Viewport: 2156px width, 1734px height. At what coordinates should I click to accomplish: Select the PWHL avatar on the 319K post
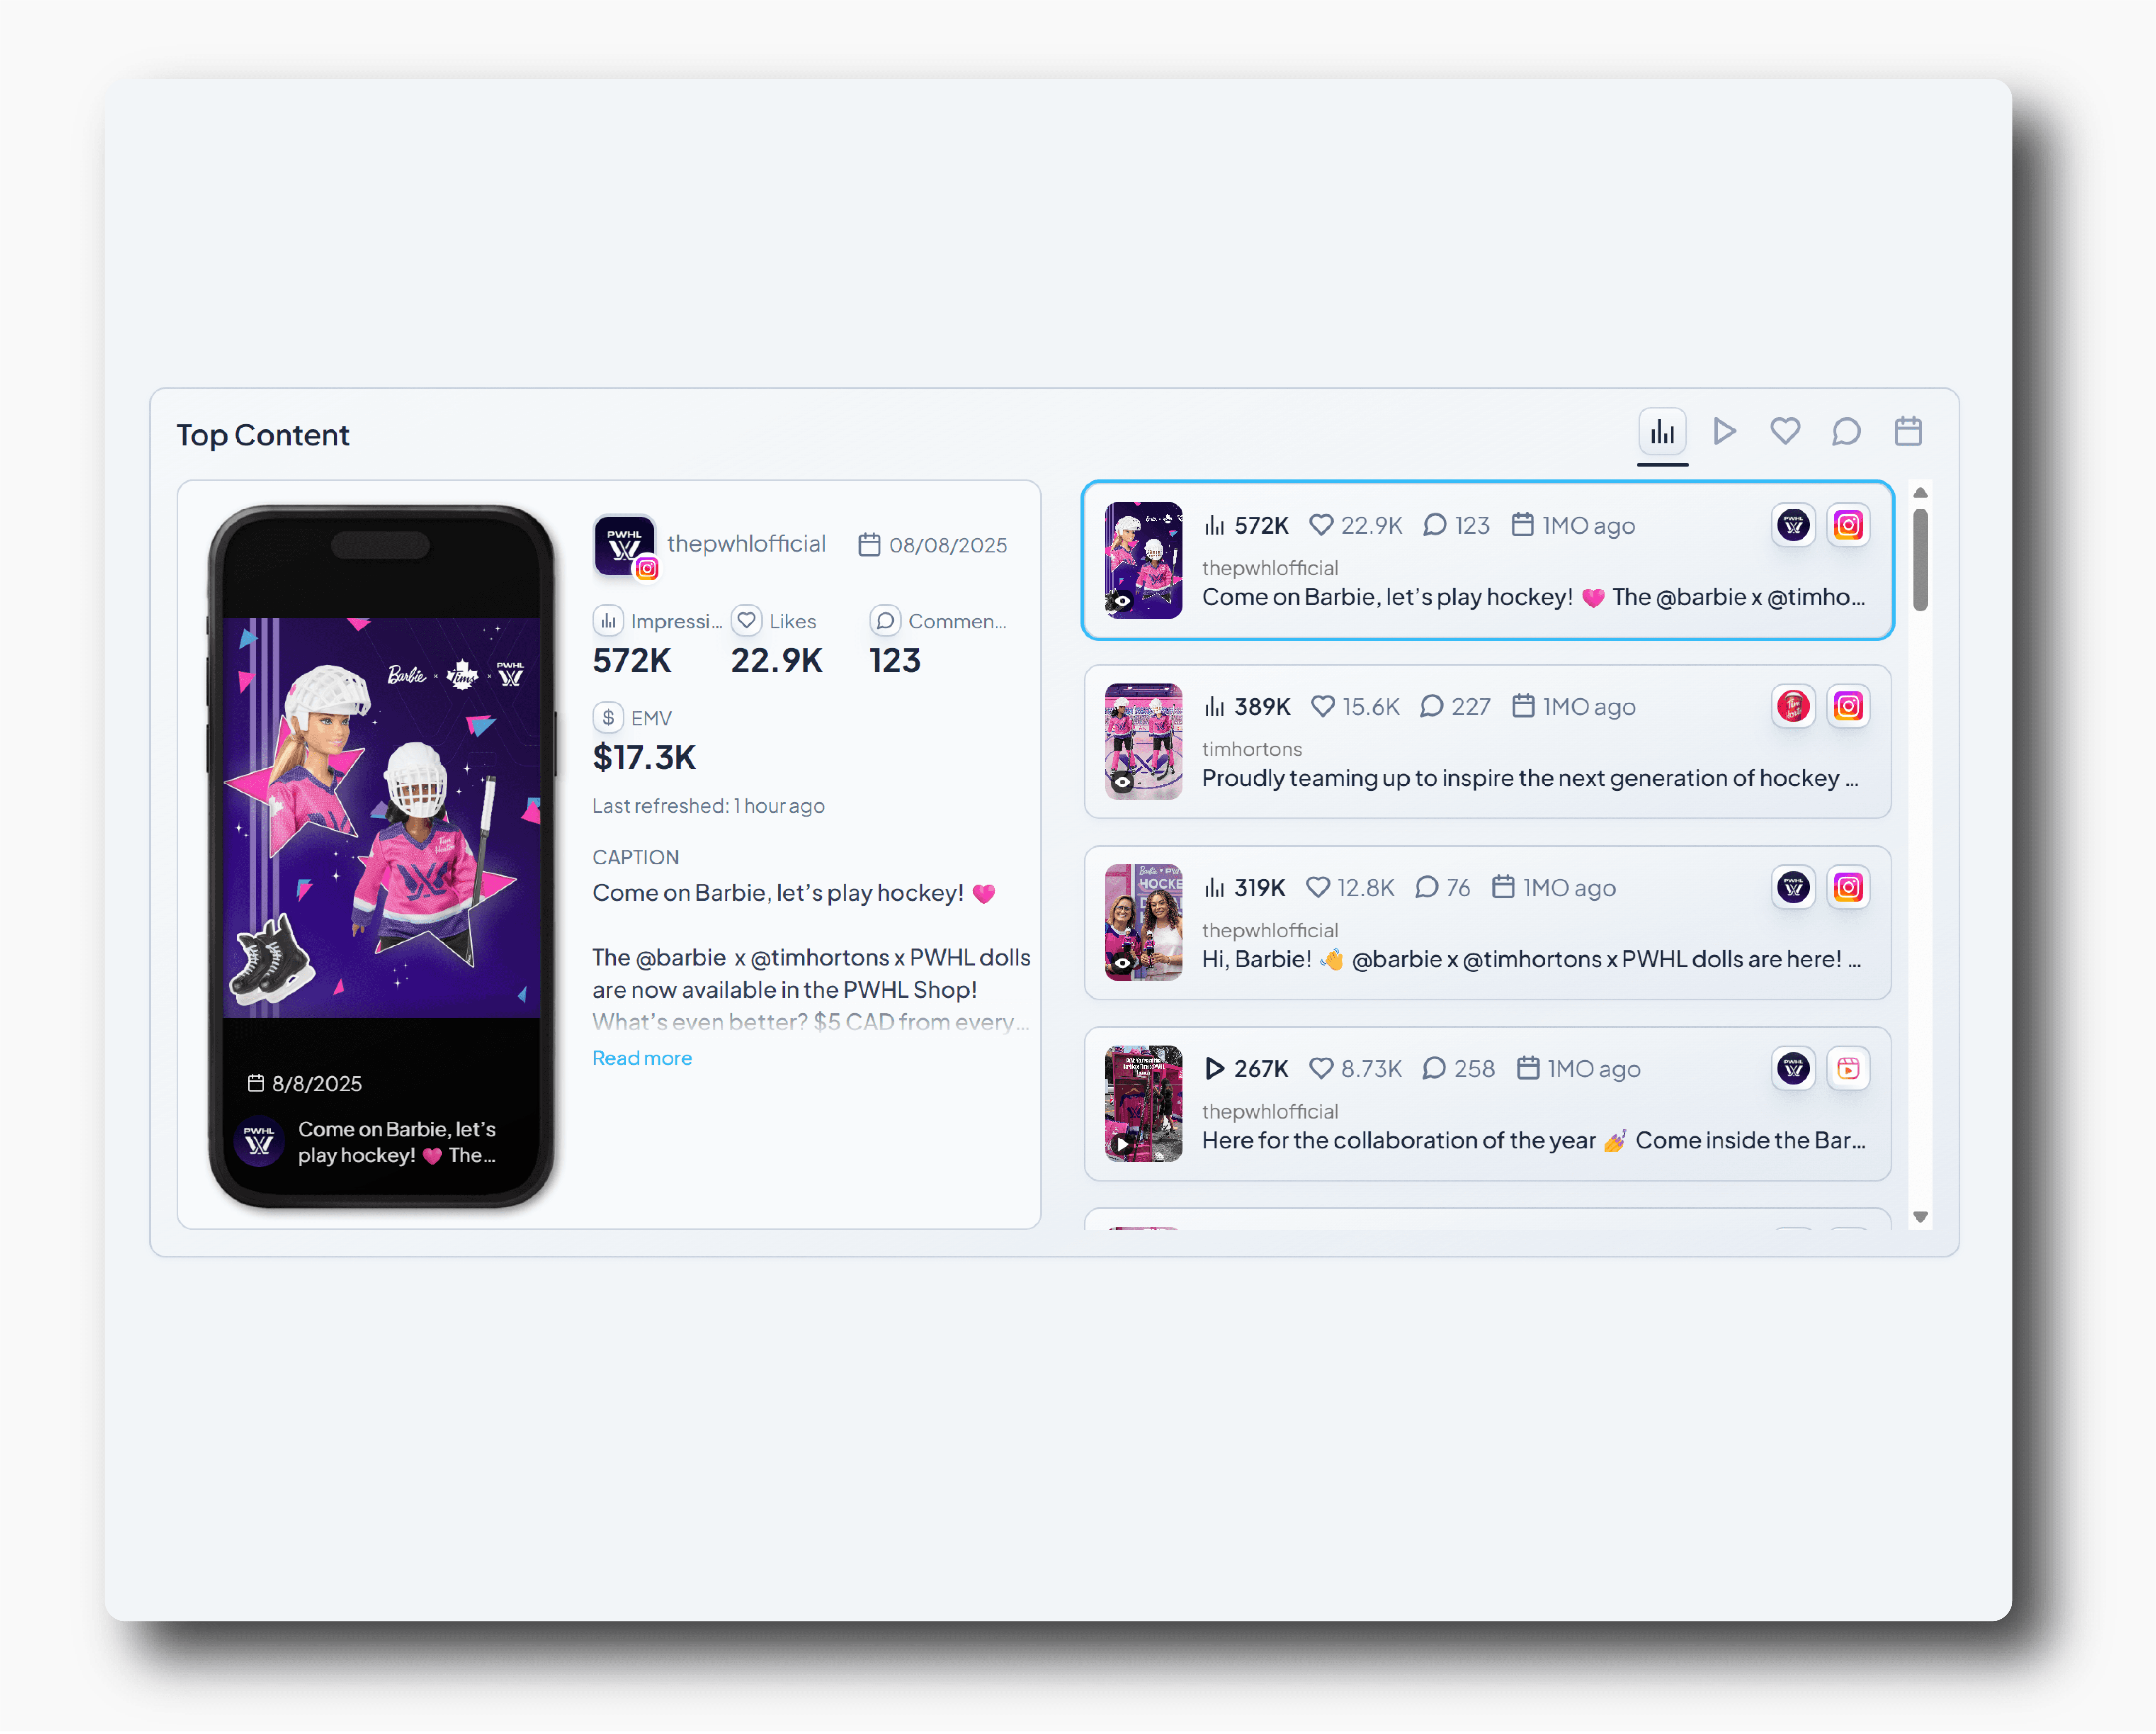tap(1792, 887)
